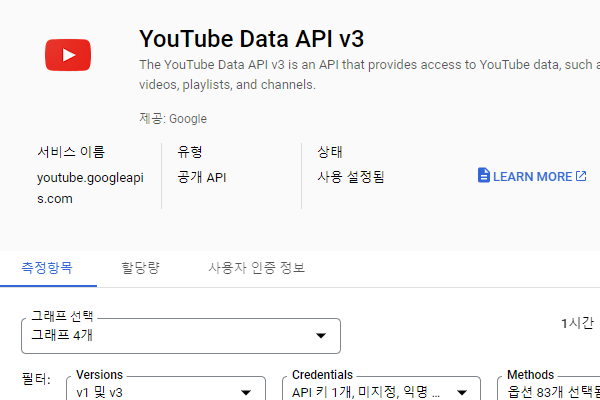Click the external link icon after LEARN MORE
This screenshot has height=400, width=600.
click(581, 176)
